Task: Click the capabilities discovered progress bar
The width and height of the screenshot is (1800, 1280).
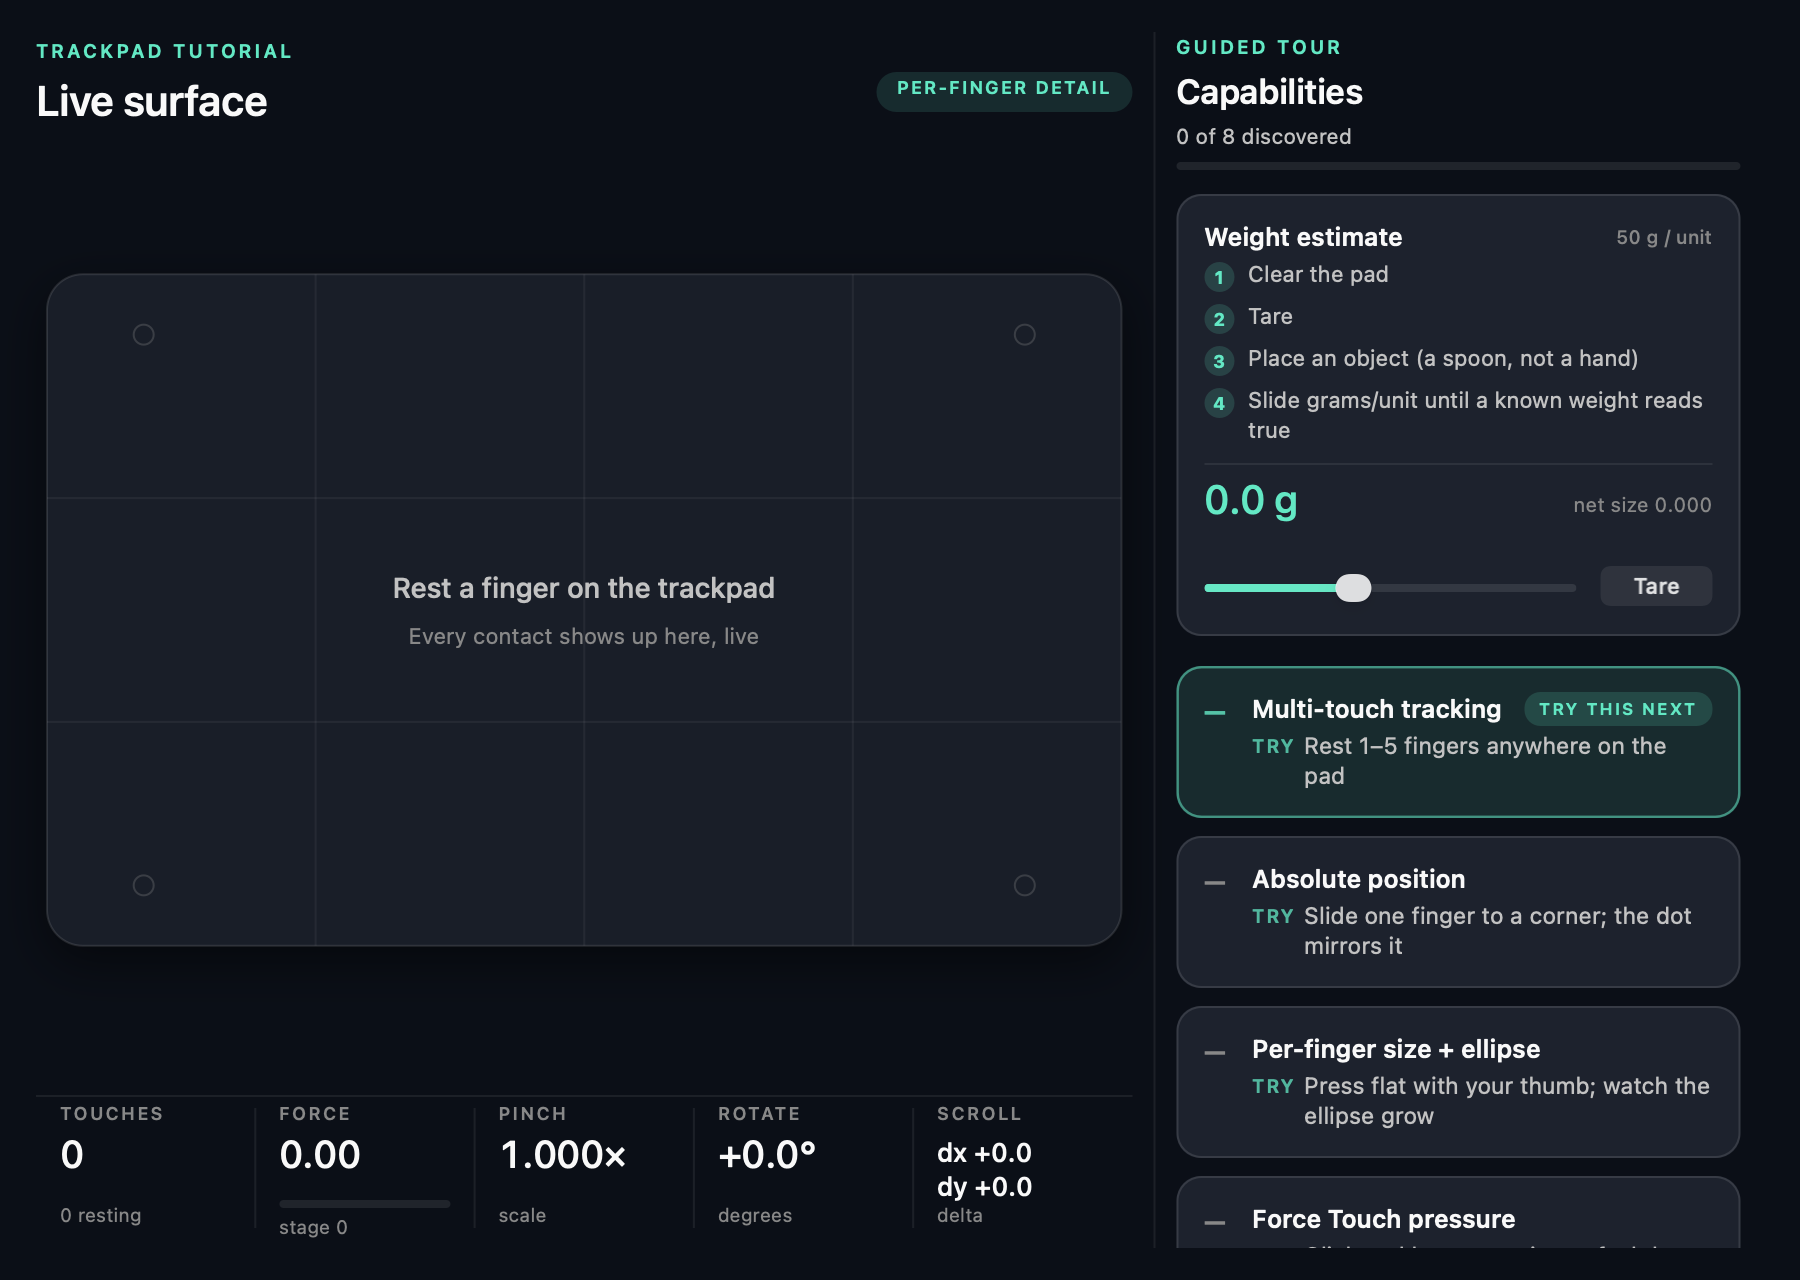Action: (x=1458, y=166)
